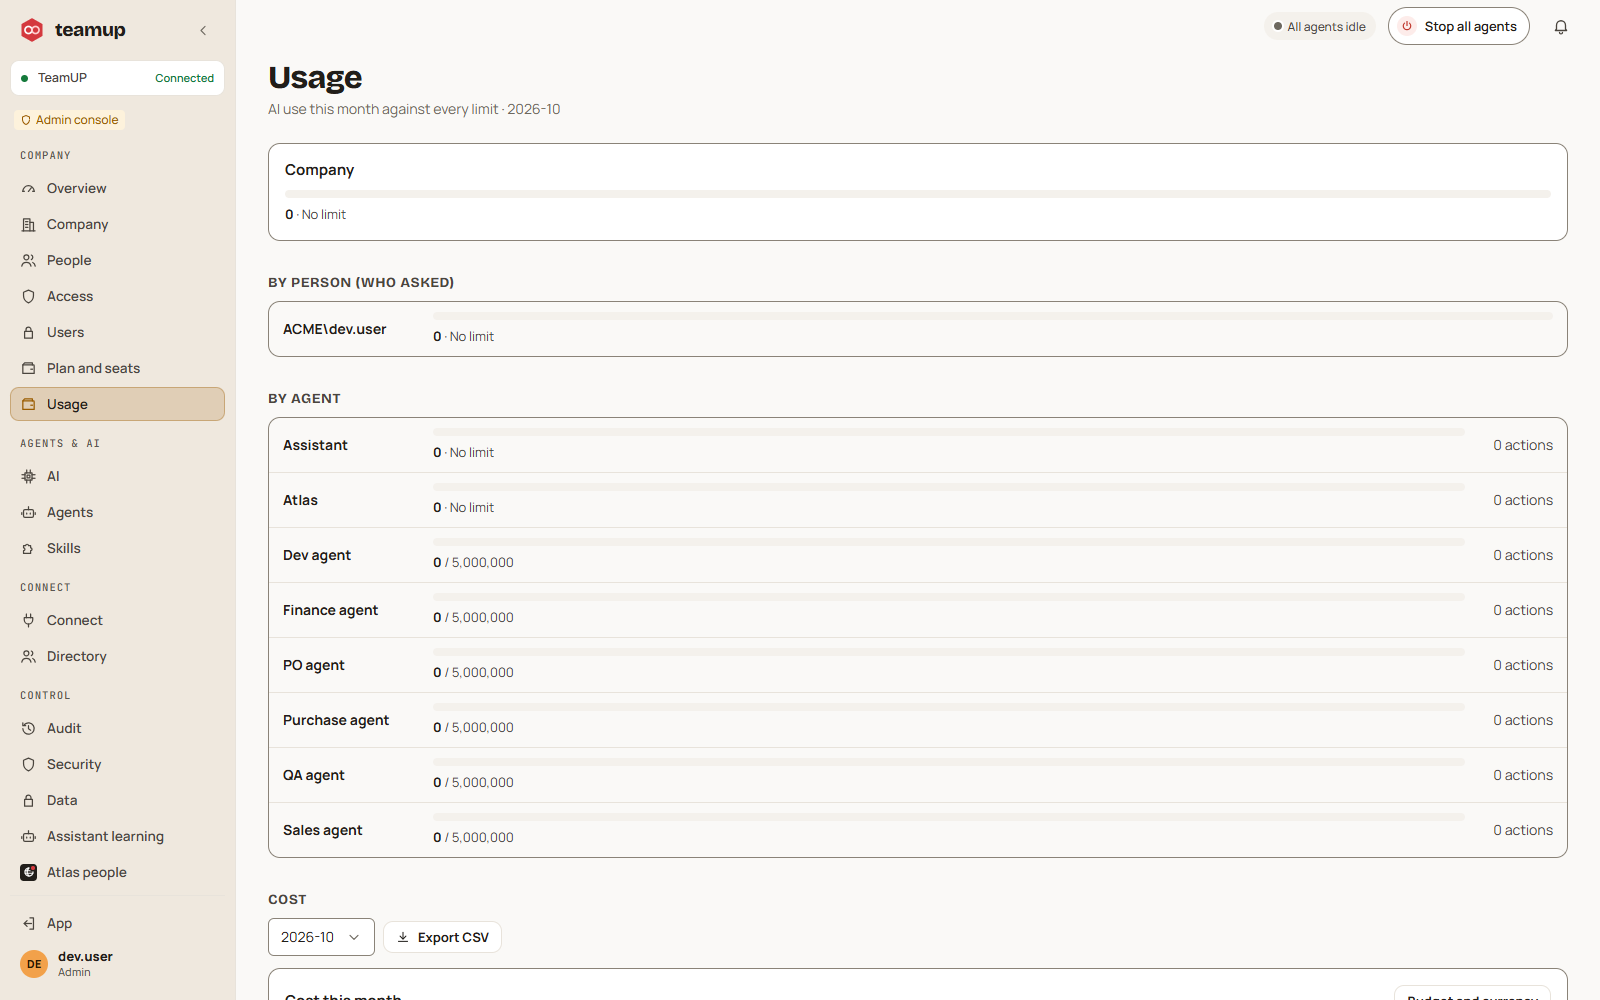Viewport: 1600px width, 1000px height.
Task: Open the notifications bell
Action: tap(1561, 27)
